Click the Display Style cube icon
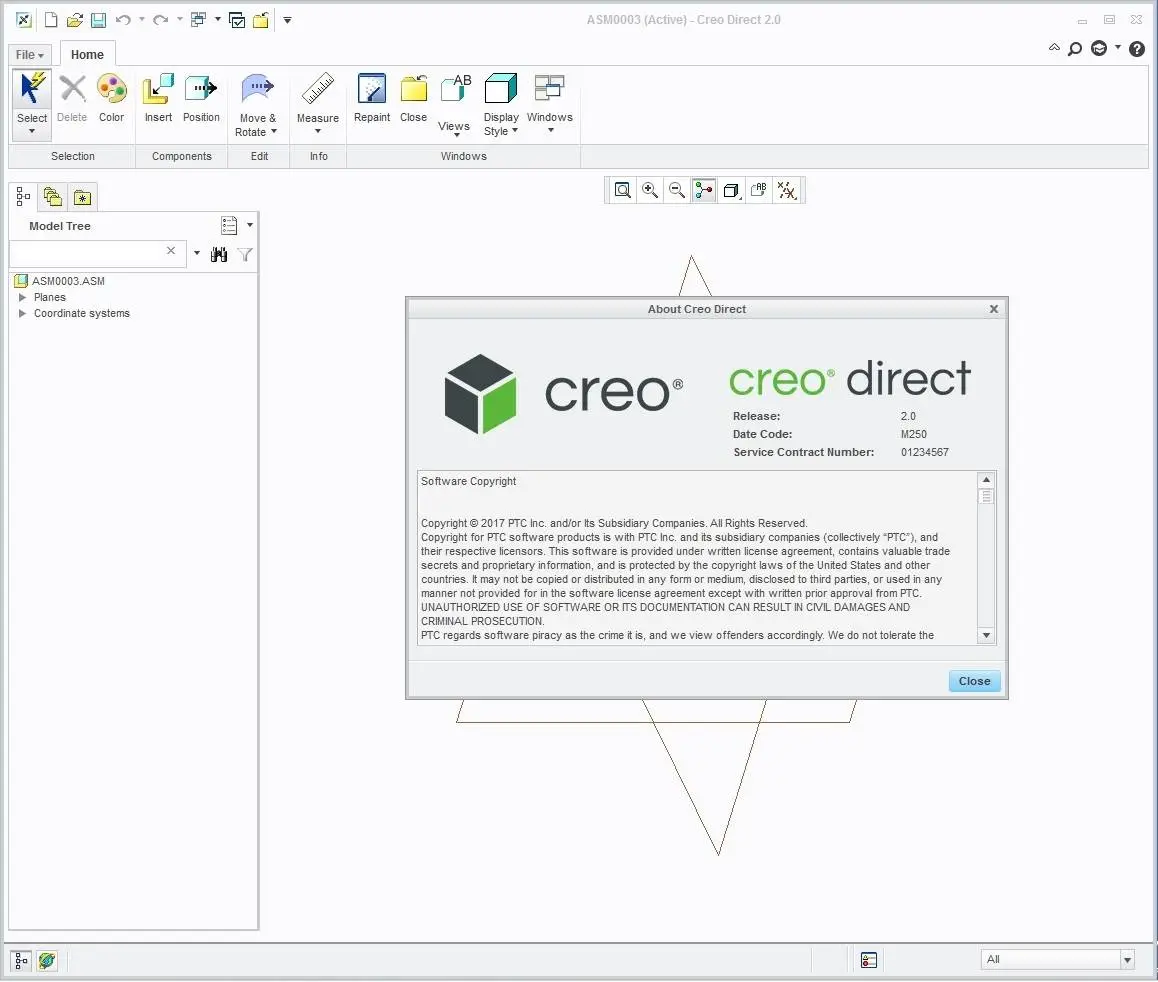The width and height of the screenshot is (1158, 982). (501, 89)
